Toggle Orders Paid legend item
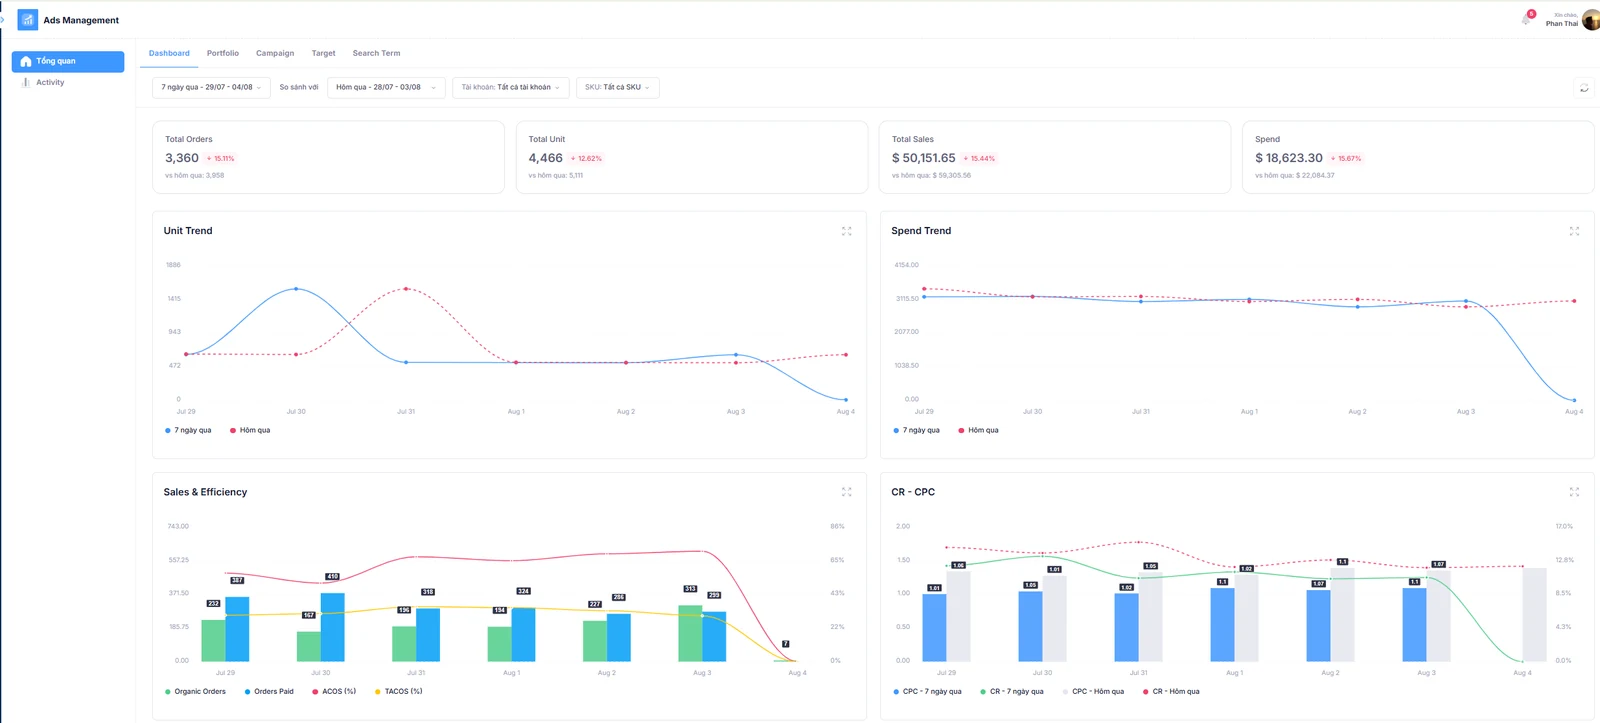This screenshot has height=723, width=1600. 269,691
